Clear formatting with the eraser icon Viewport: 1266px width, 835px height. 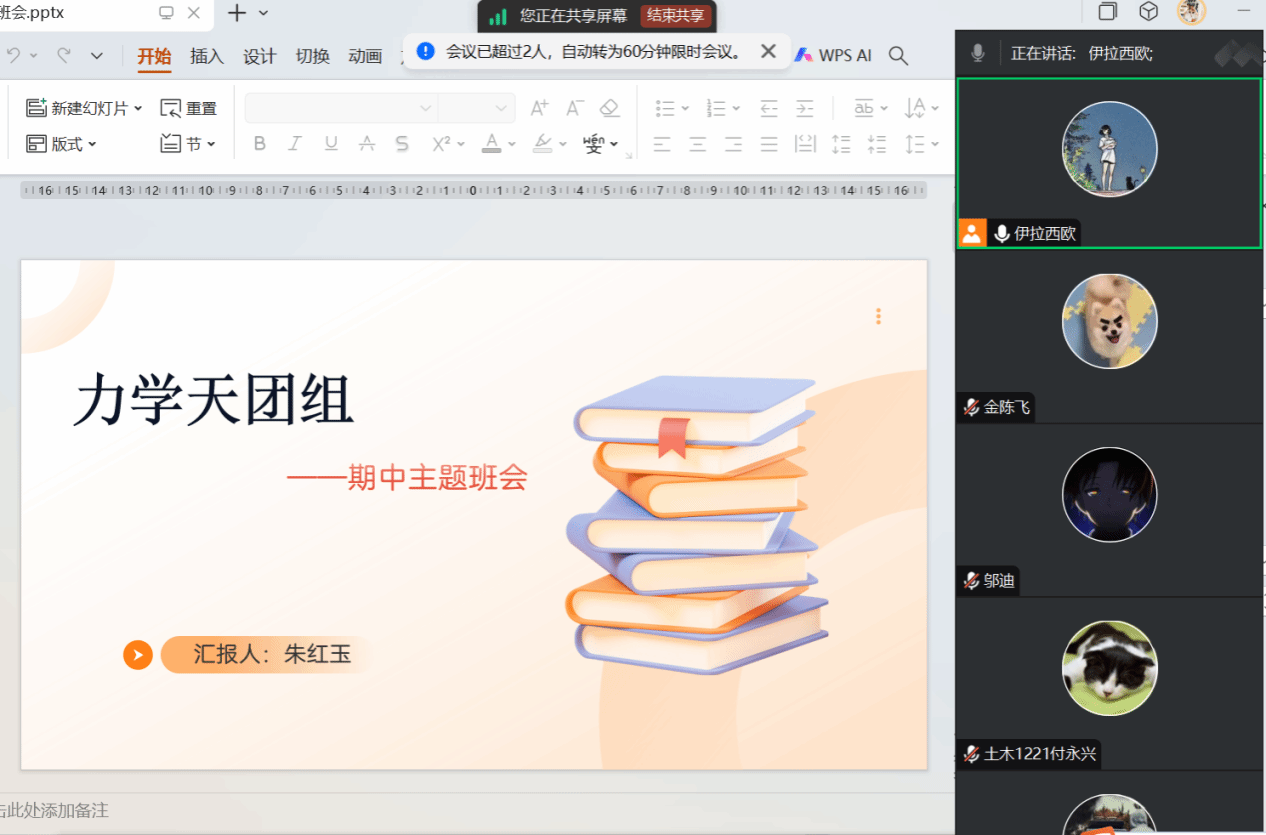click(610, 108)
